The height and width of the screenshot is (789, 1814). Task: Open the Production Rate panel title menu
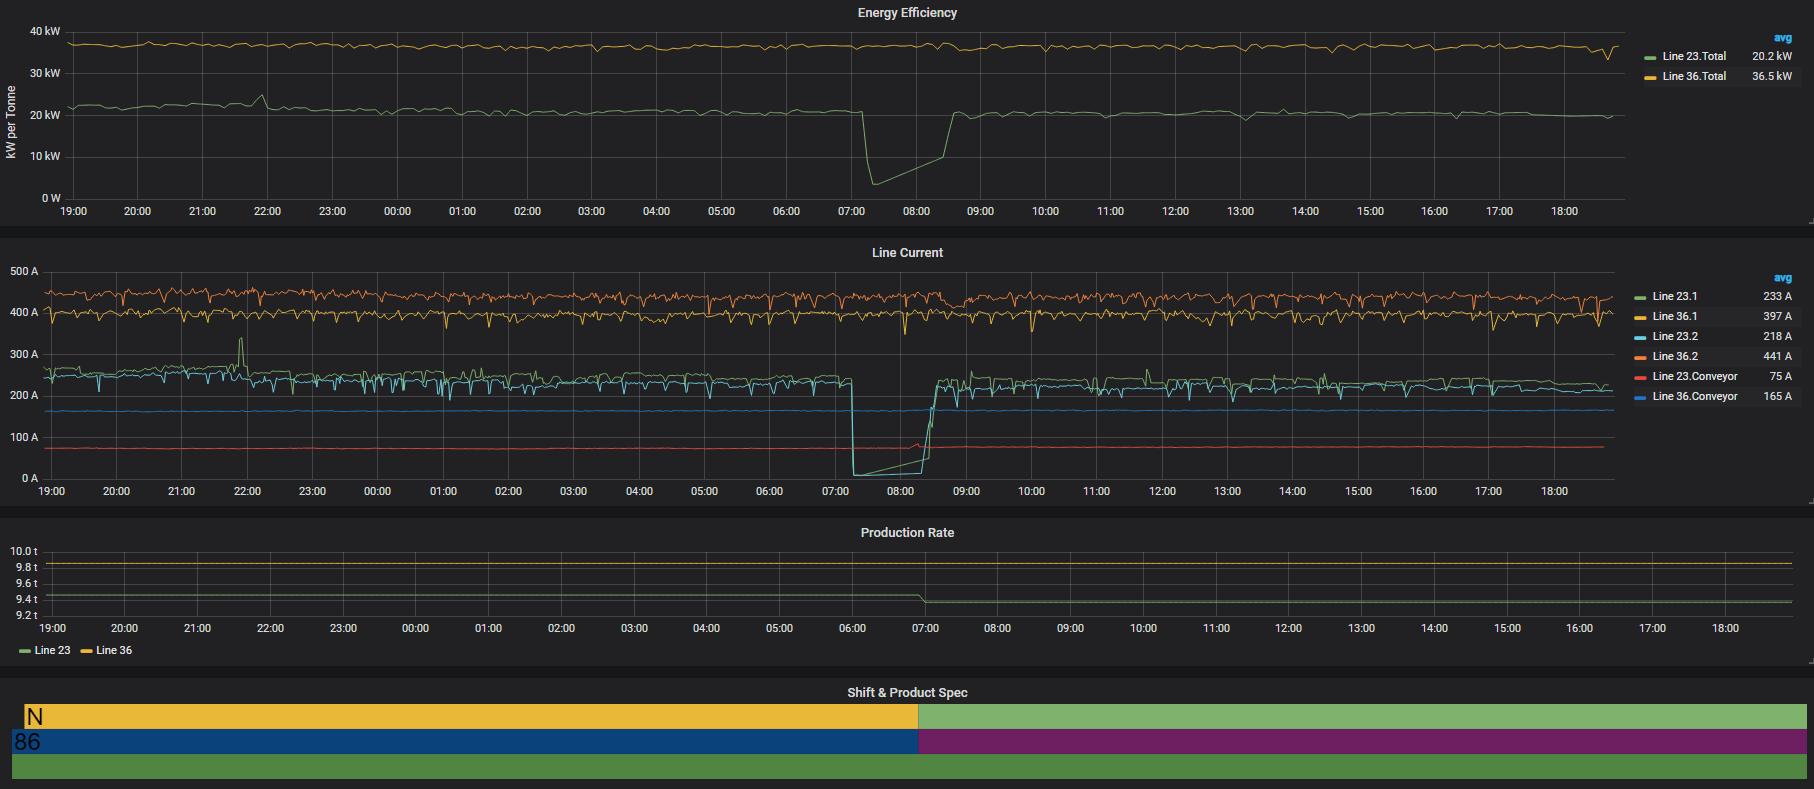point(906,533)
